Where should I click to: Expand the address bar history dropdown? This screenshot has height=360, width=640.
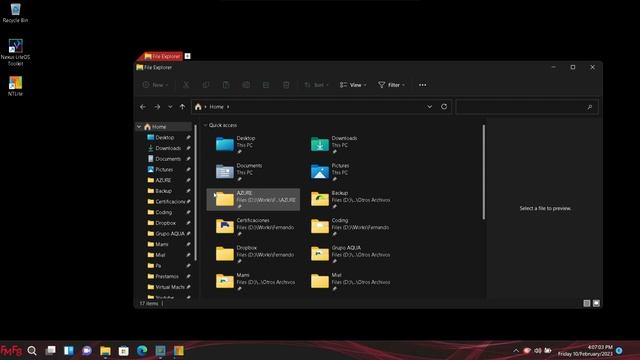(429, 107)
